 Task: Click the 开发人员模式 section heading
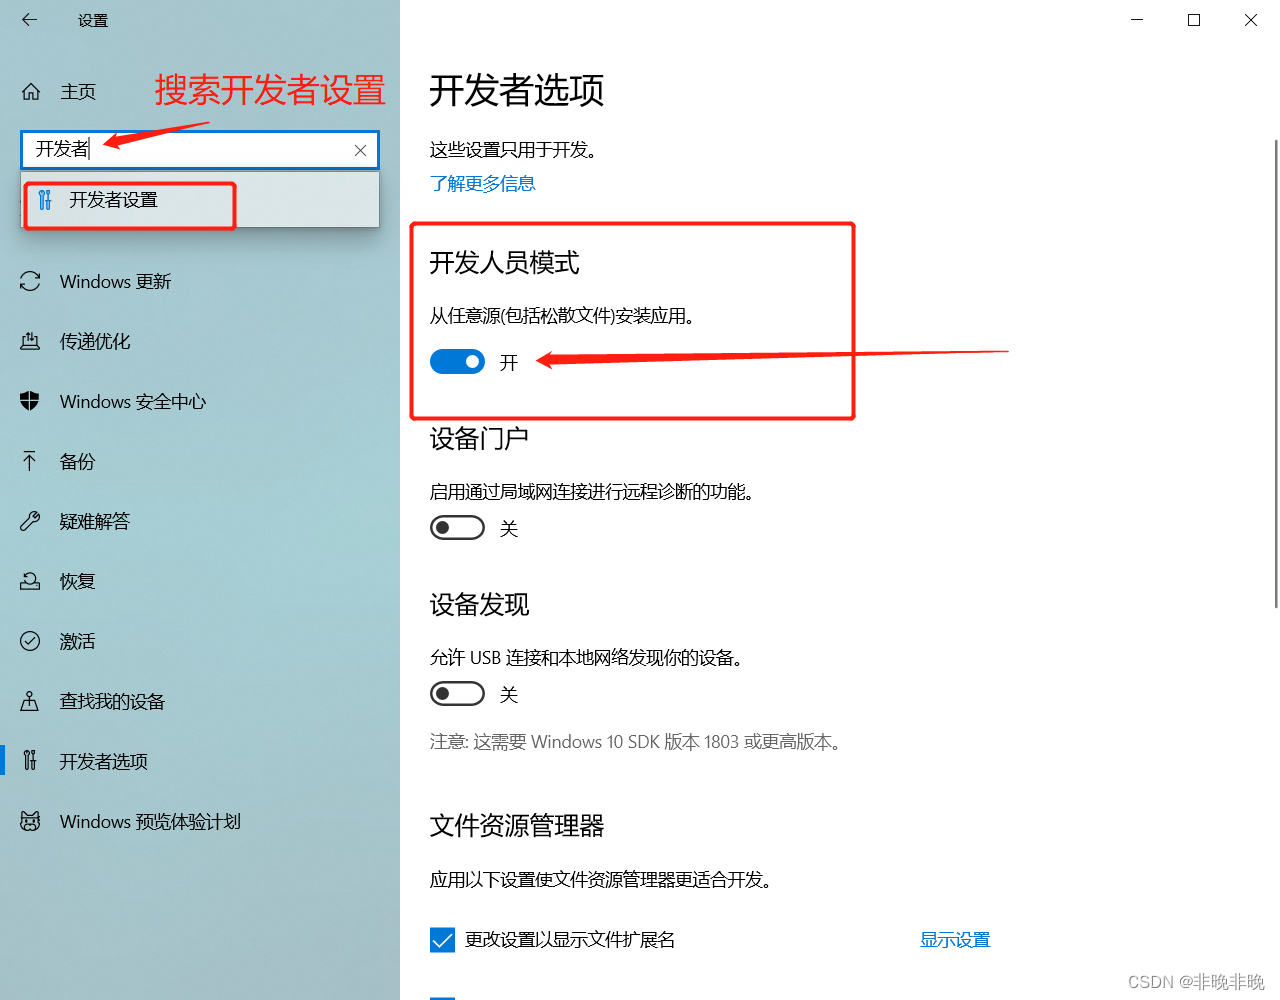point(505,263)
